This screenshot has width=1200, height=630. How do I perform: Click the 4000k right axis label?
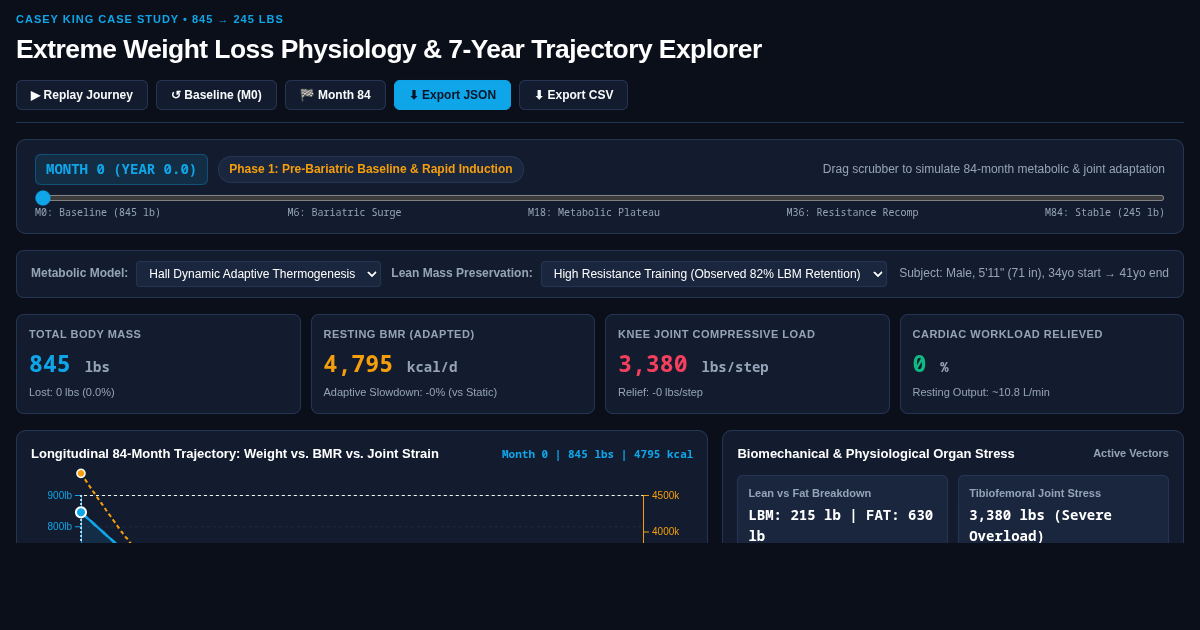click(665, 532)
